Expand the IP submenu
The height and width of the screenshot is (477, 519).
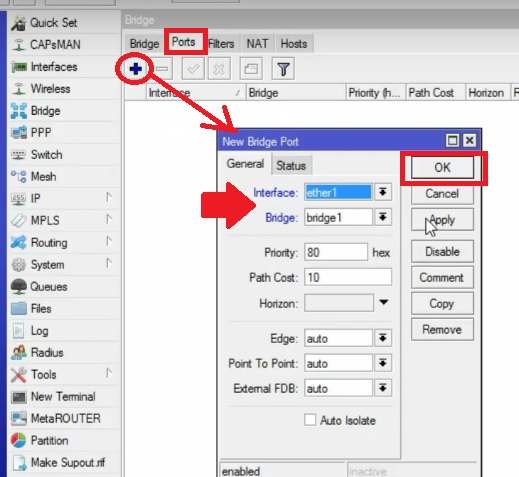(x=63, y=198)
